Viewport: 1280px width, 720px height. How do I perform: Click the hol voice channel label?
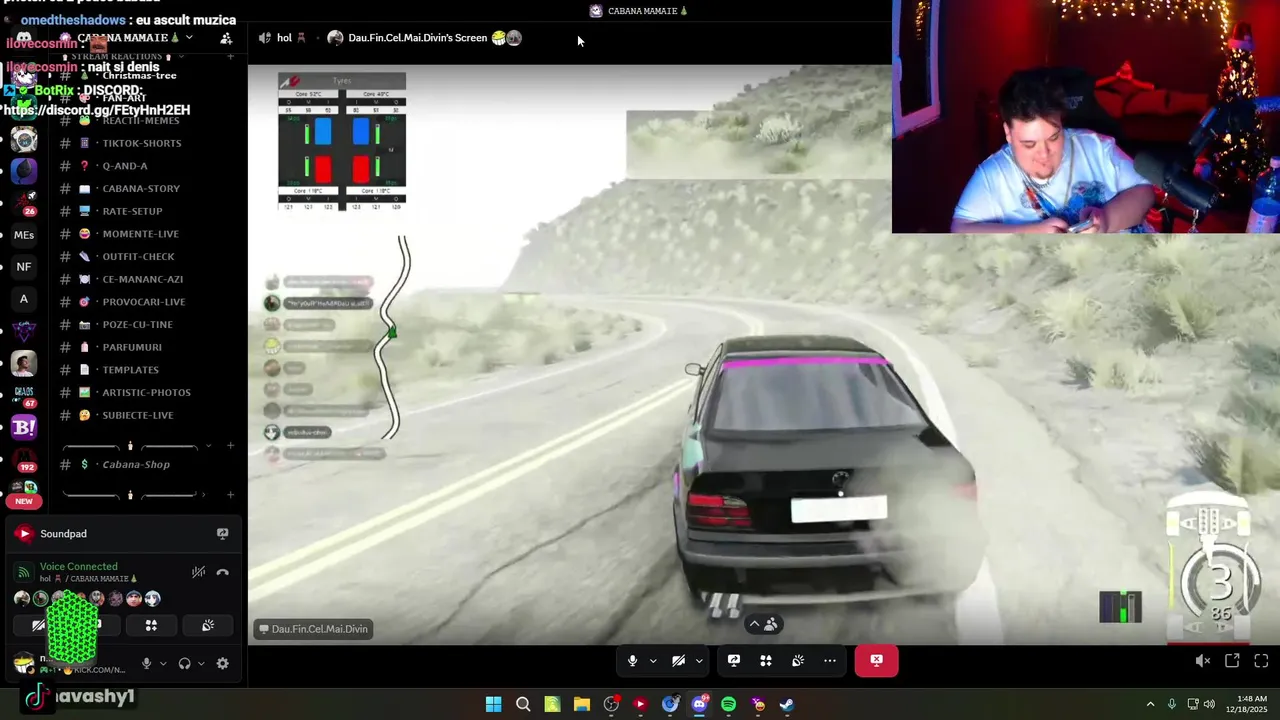point(285,38)
